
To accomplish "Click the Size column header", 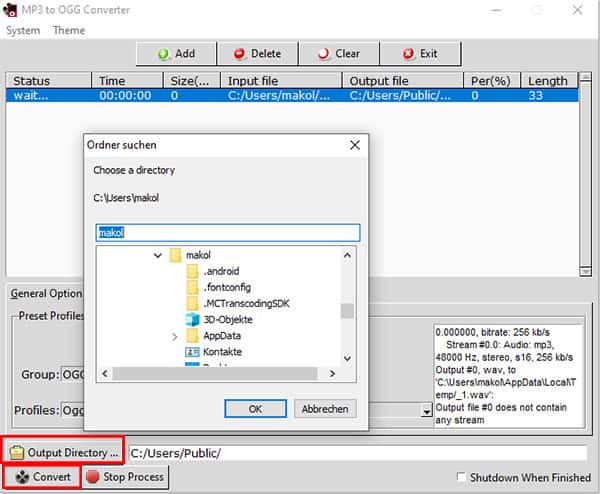I will click(192, 81).
